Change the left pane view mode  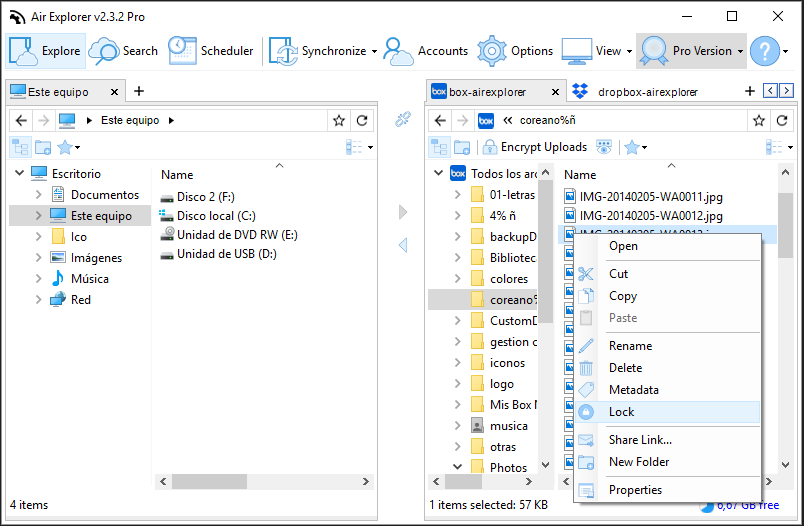pos(359,147)
